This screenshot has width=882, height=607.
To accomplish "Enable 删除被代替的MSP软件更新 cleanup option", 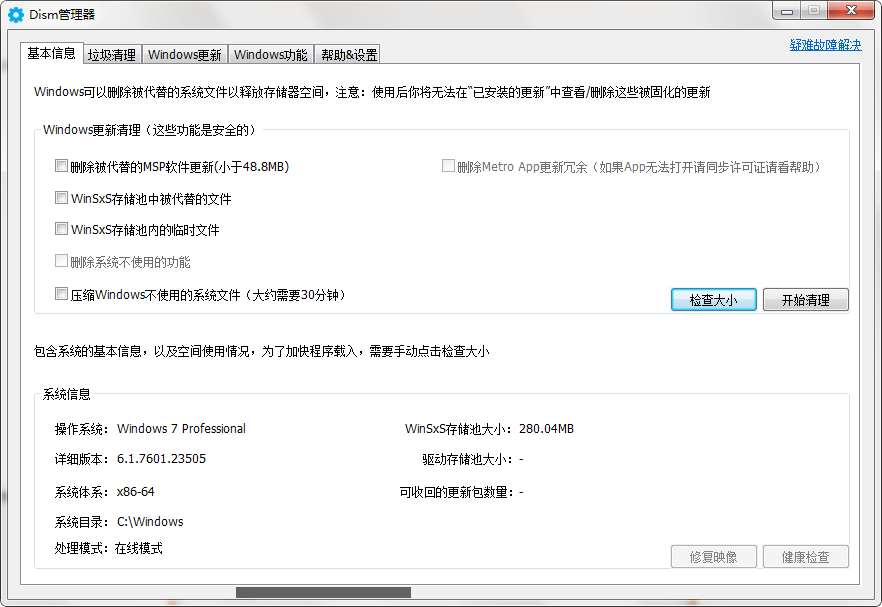I will (61, 165).
